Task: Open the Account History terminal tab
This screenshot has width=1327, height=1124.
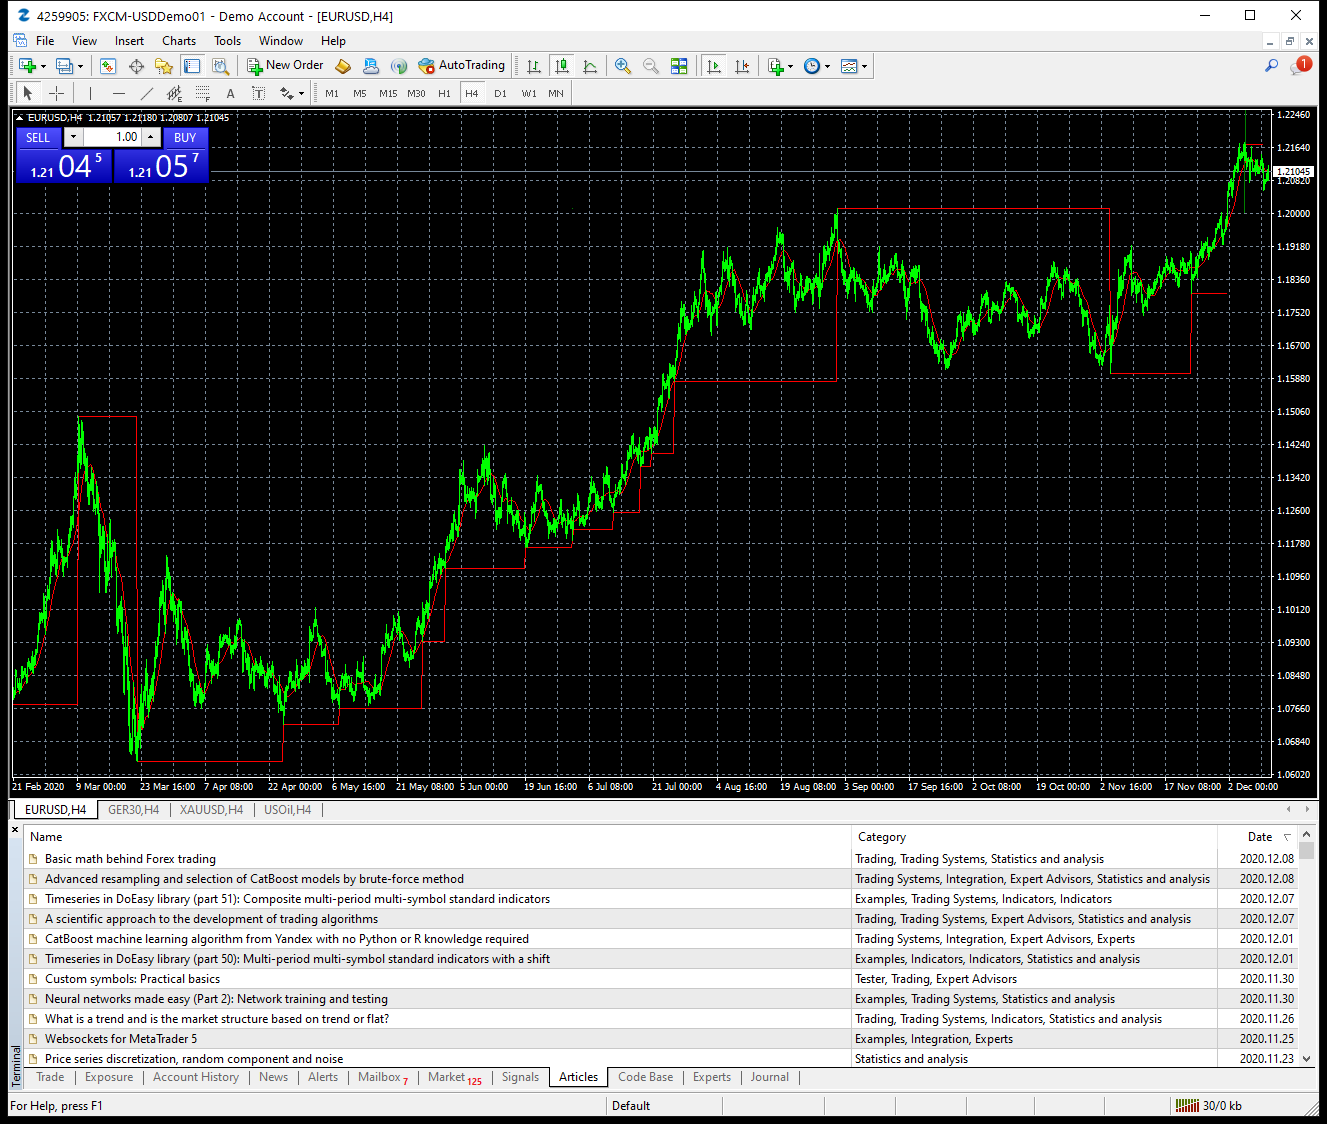Action: pyautogui.click(x=196, y=1077)
